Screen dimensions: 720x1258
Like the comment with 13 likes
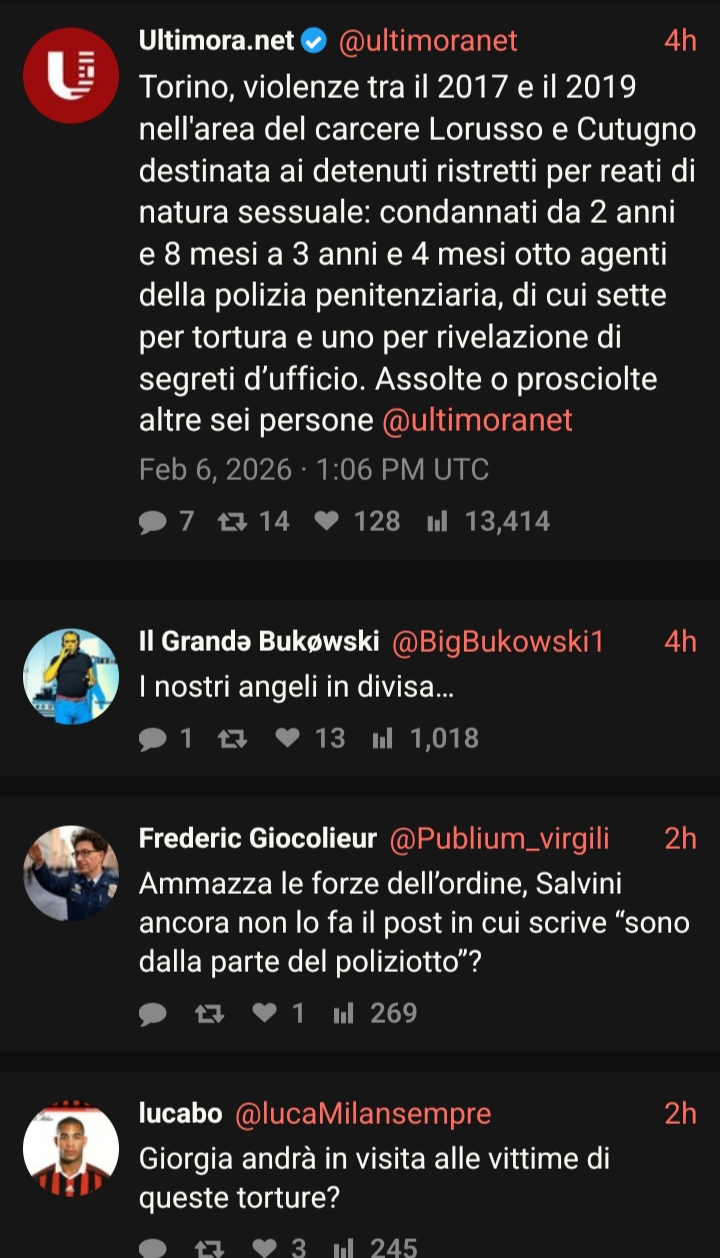tap(287, 738)
